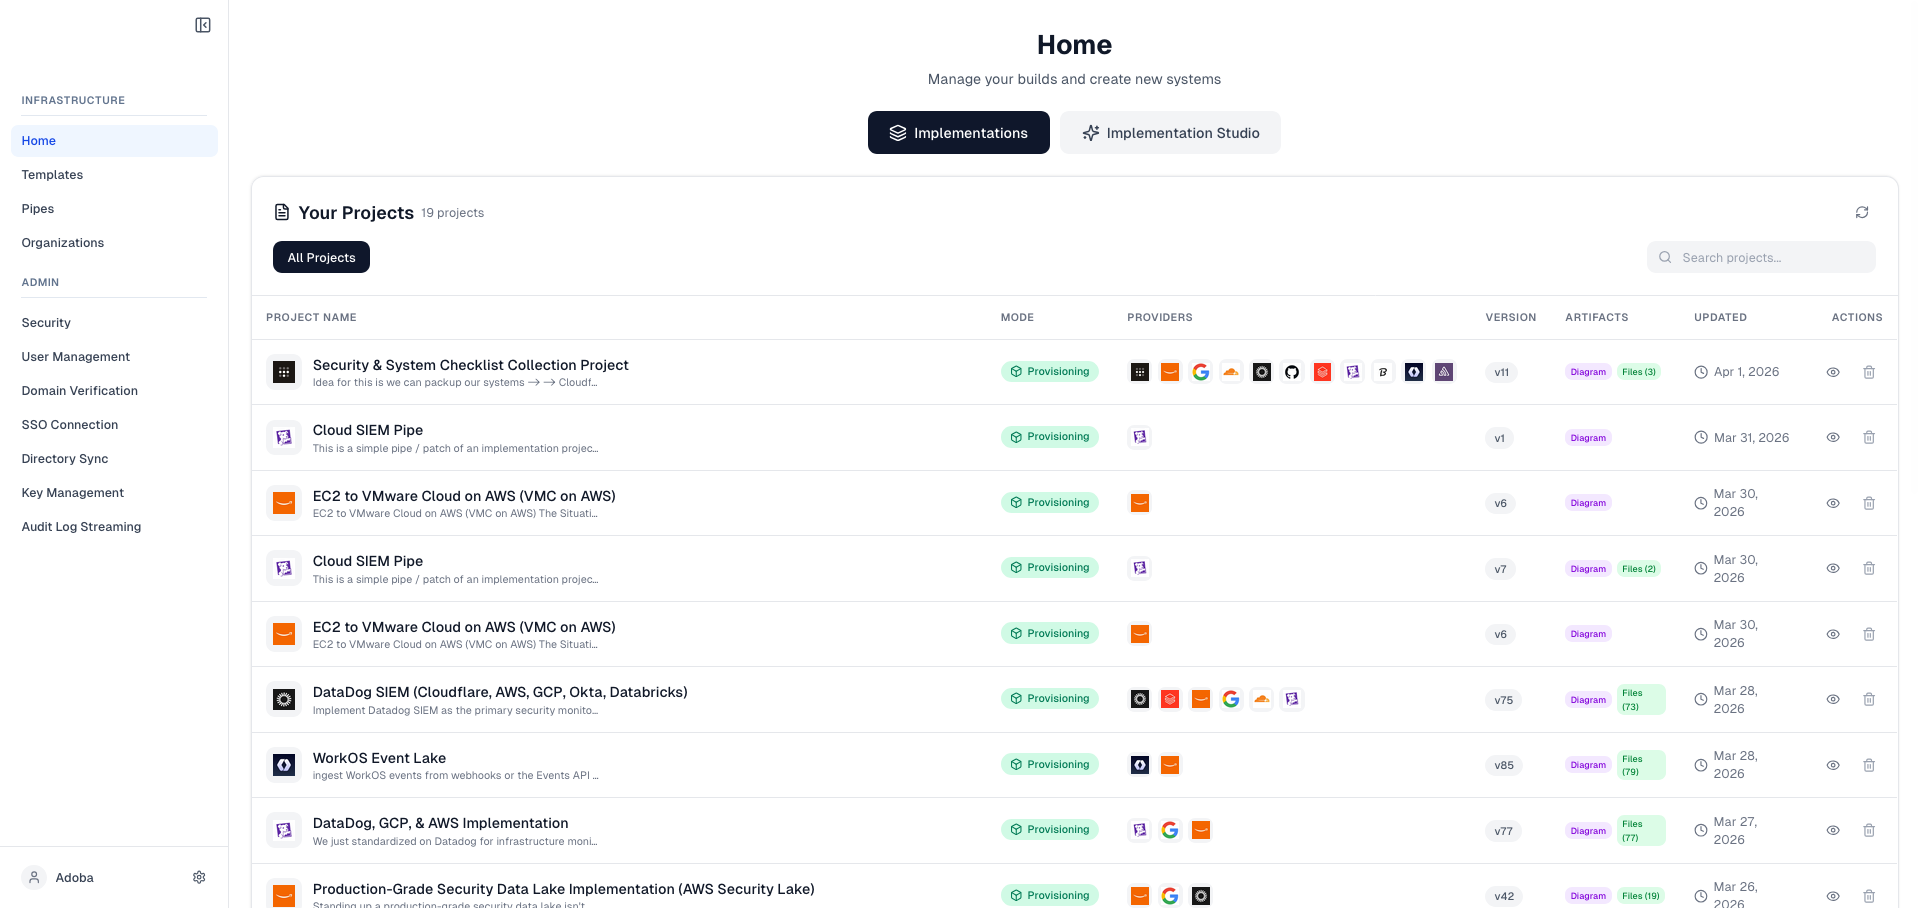Open the All Projects filter
The width and height of the screenshot is (1920, 908).
tap(320, 257)
